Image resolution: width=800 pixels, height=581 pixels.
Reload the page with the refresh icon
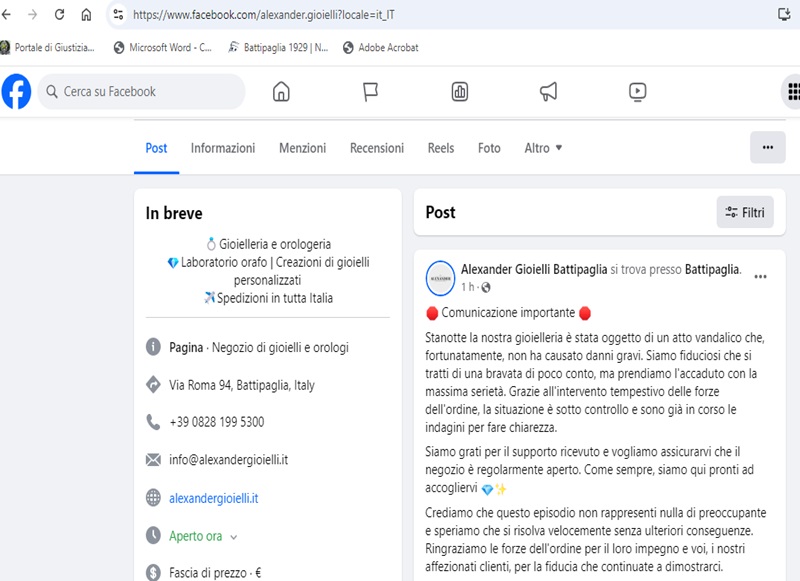(x=59, y=14)
